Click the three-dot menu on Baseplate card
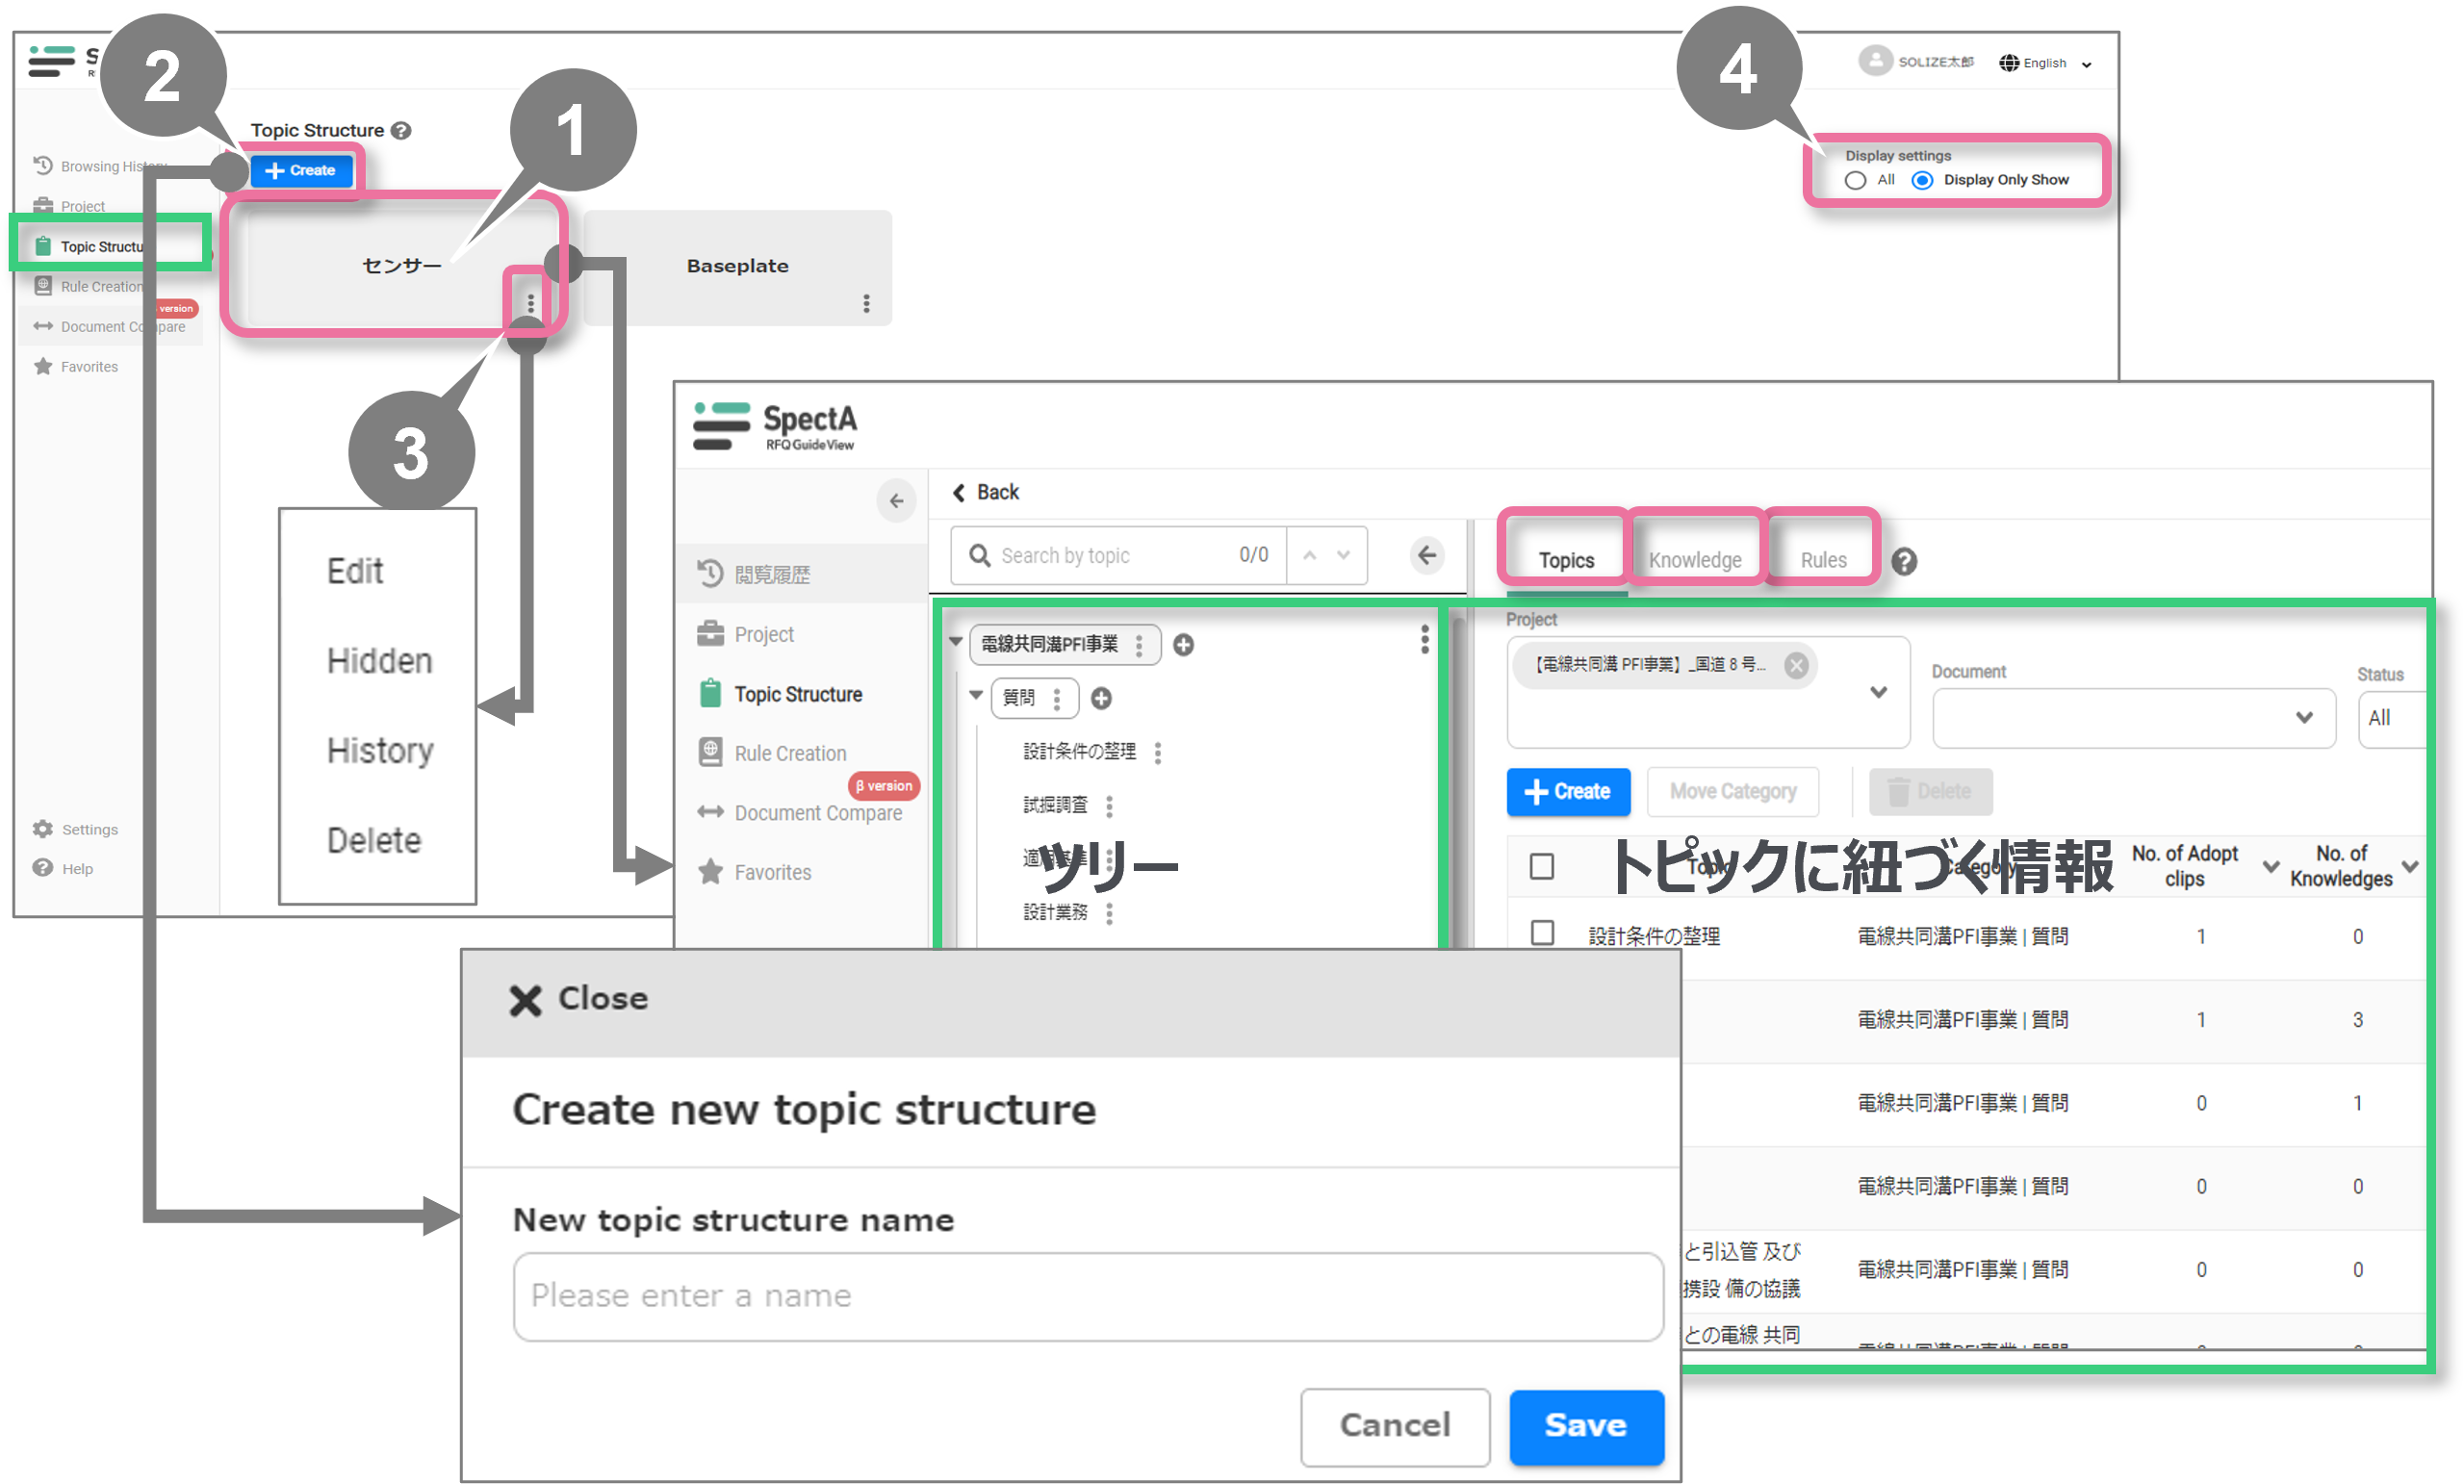This screenshot has width=2464, height=1484. coord(866,303)
